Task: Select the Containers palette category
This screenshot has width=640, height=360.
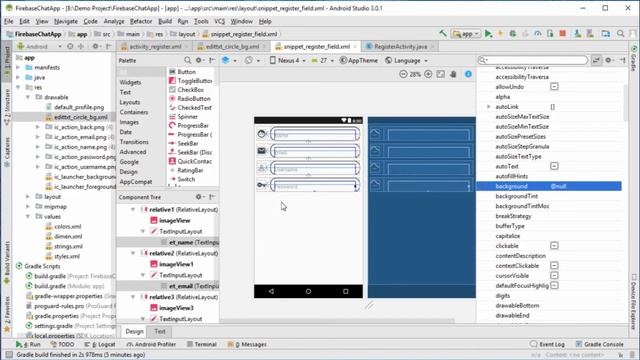Action: point(134,112)
